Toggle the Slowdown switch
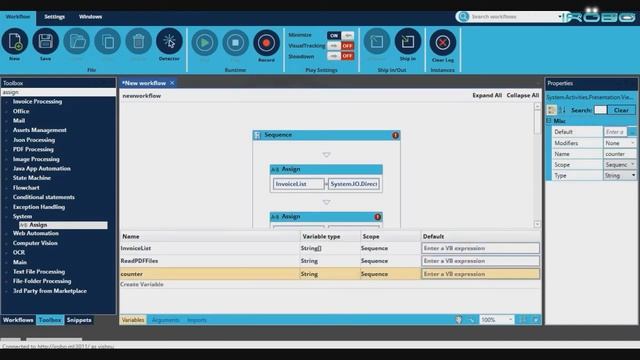Image resolution: width=640 pixels, height=360 pixels. [340, 56]
